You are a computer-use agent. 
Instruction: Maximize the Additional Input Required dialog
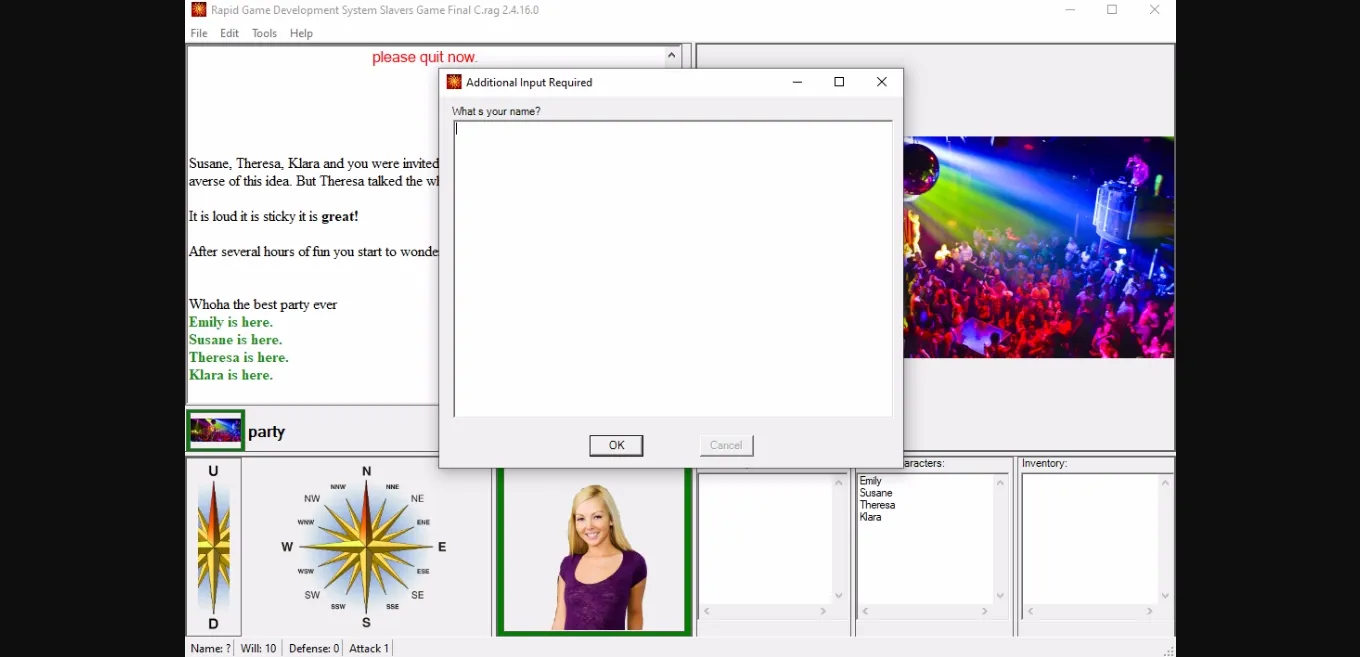point(839,82)
